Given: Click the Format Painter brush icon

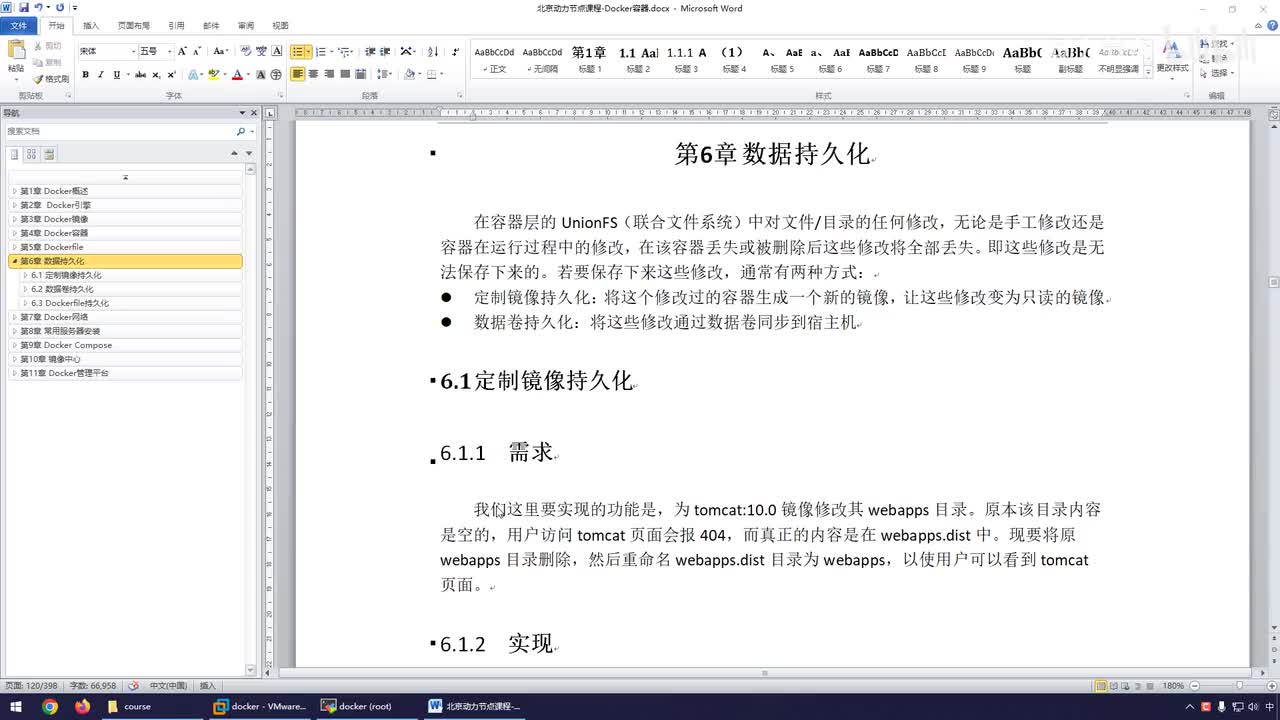Looking at the screenshot, I should click(38, 79).
